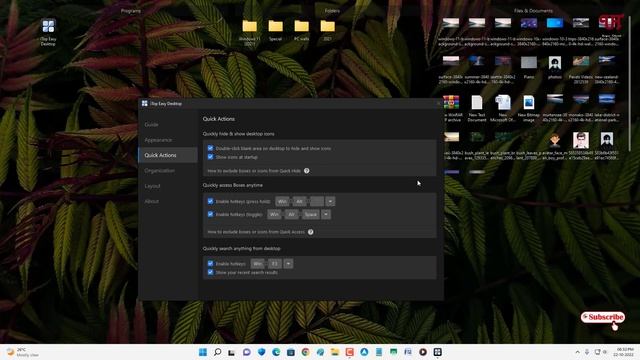Open the dark round play-button app on taskbar
Image resolution: width=640 pixels, height=360 pixels.
[423, 352]
